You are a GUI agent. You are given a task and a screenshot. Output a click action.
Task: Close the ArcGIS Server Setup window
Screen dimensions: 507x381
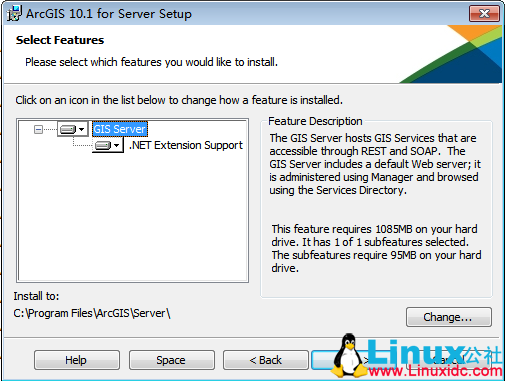484,14
